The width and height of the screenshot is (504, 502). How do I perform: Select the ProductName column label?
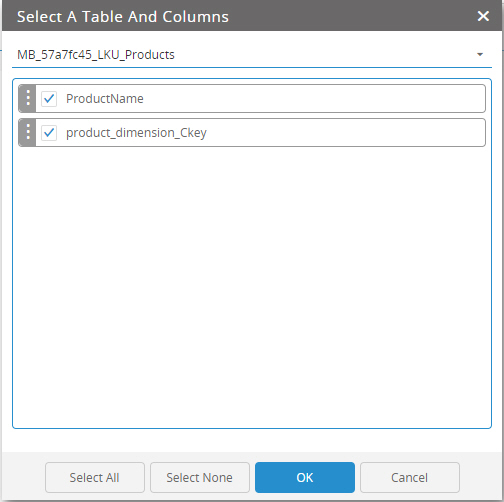[x=105, y=99]
